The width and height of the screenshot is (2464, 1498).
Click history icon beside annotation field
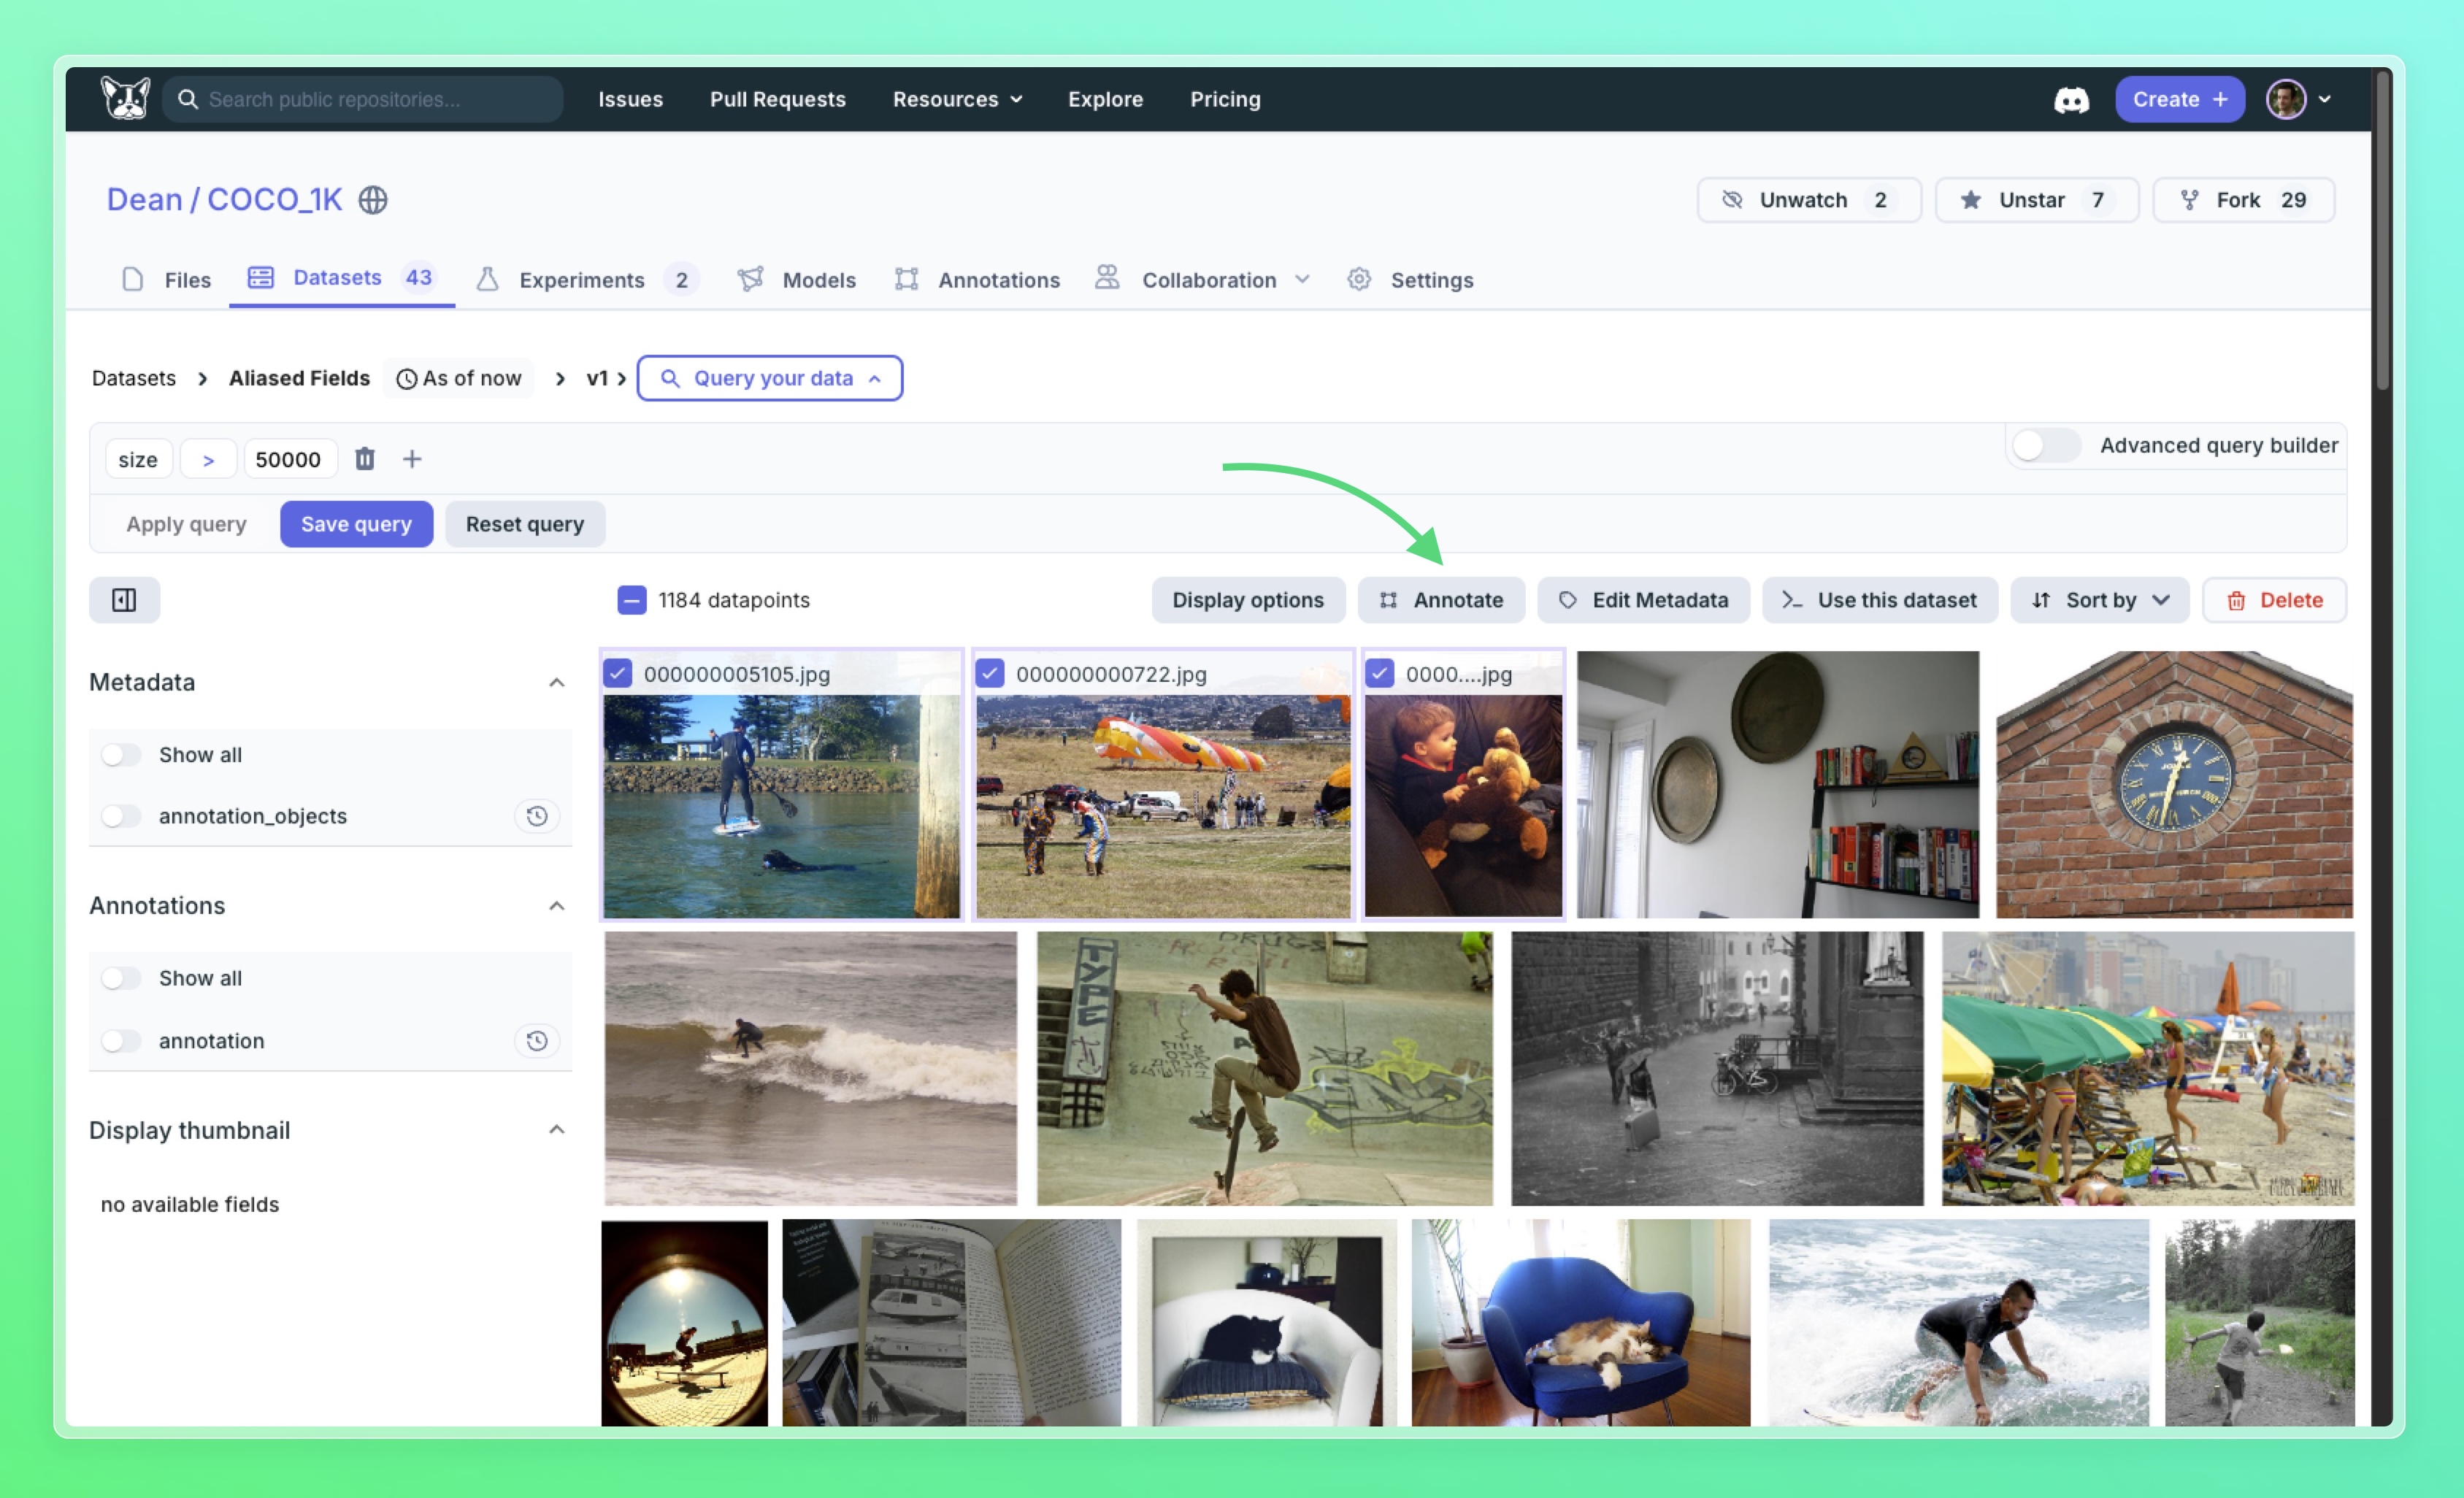[537, 1041]
